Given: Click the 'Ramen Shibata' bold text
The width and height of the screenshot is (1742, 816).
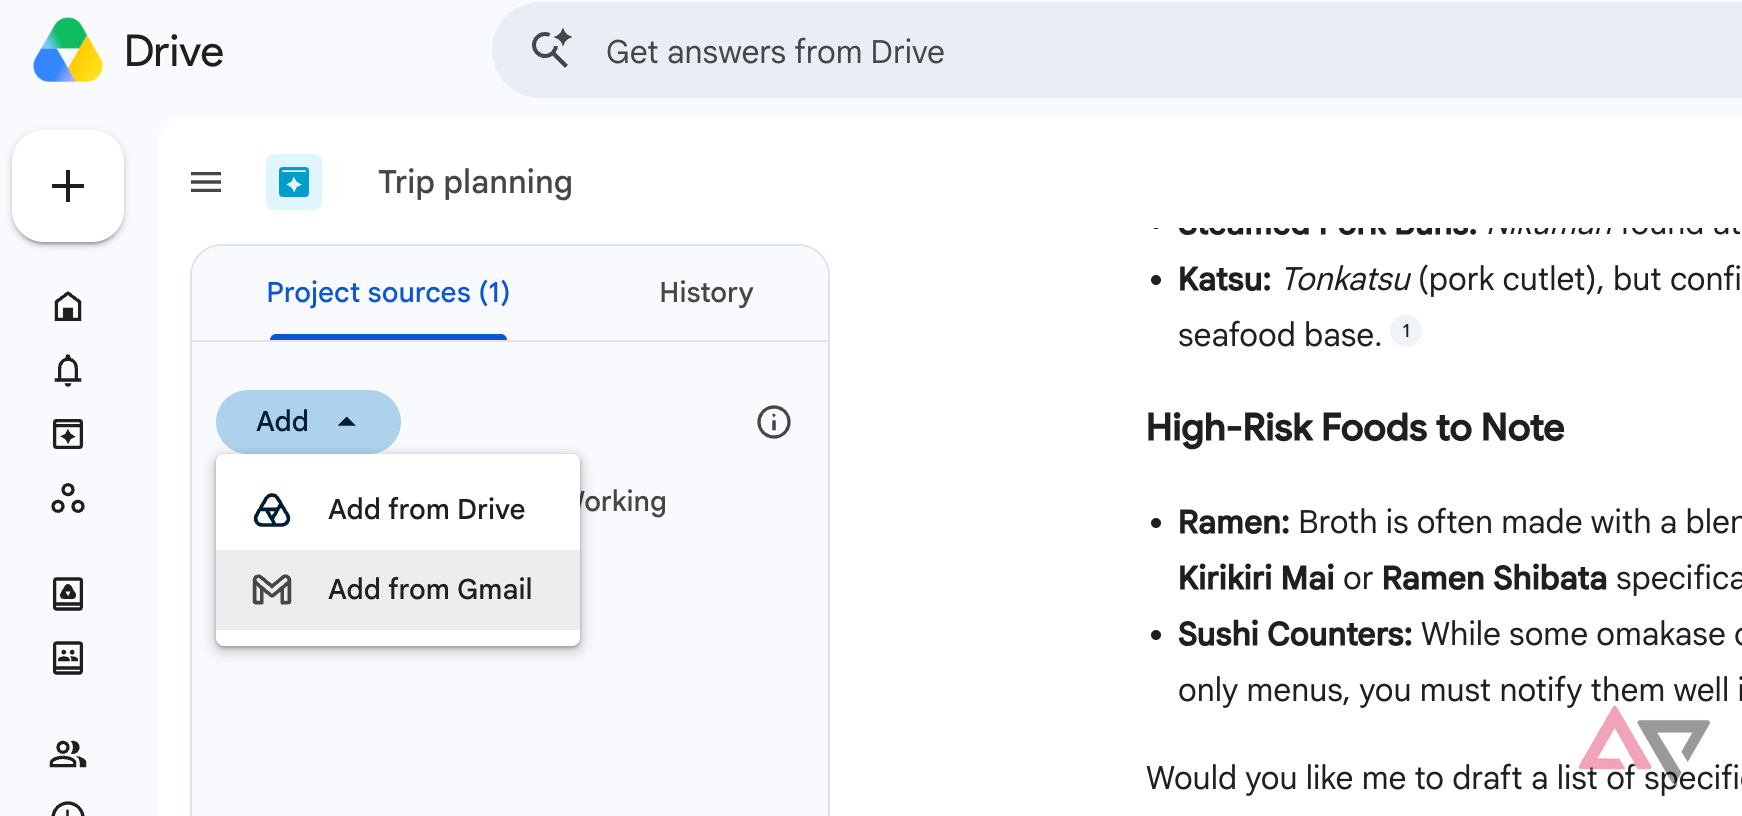Looking at the screenshot, I should tap(1494, 578).
